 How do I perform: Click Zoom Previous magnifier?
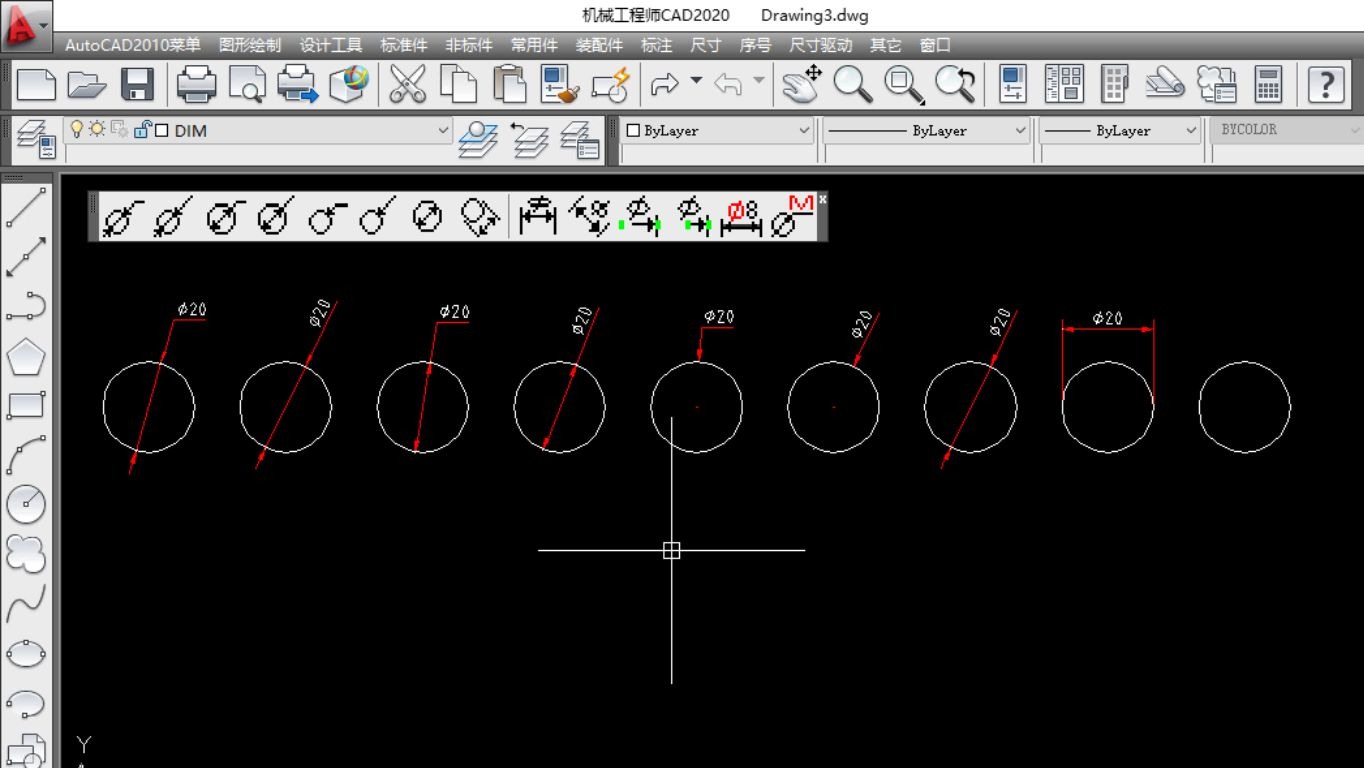pos(955,85)
